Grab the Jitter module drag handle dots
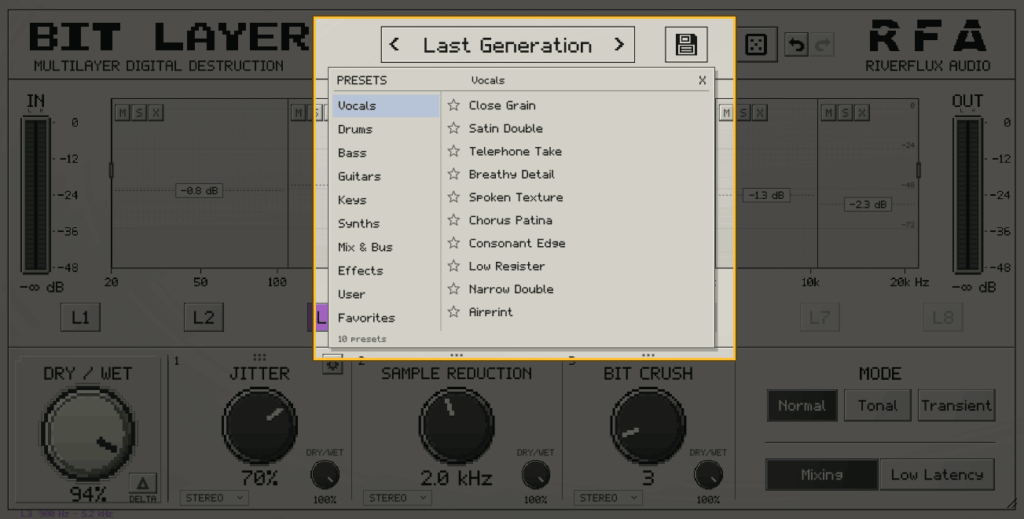1024x519 pixels. (x=259, y=357)
